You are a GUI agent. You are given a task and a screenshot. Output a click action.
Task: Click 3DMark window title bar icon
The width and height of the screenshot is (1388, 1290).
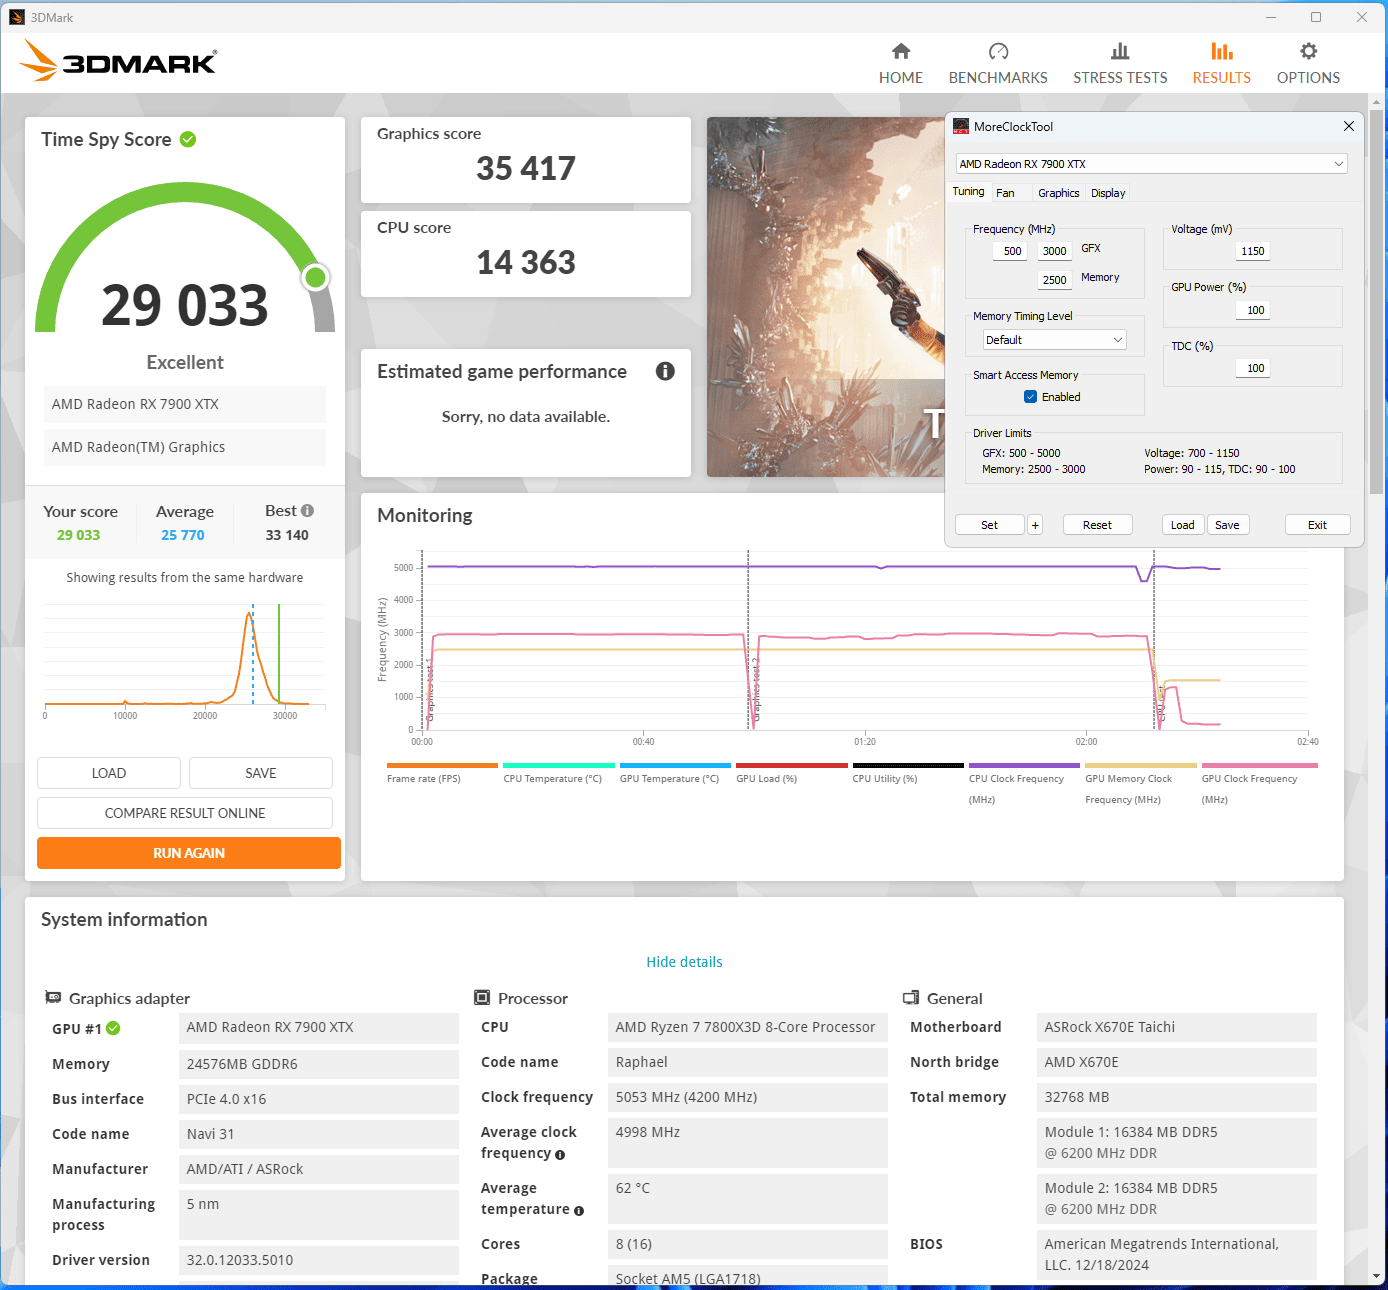coord(17,17)
